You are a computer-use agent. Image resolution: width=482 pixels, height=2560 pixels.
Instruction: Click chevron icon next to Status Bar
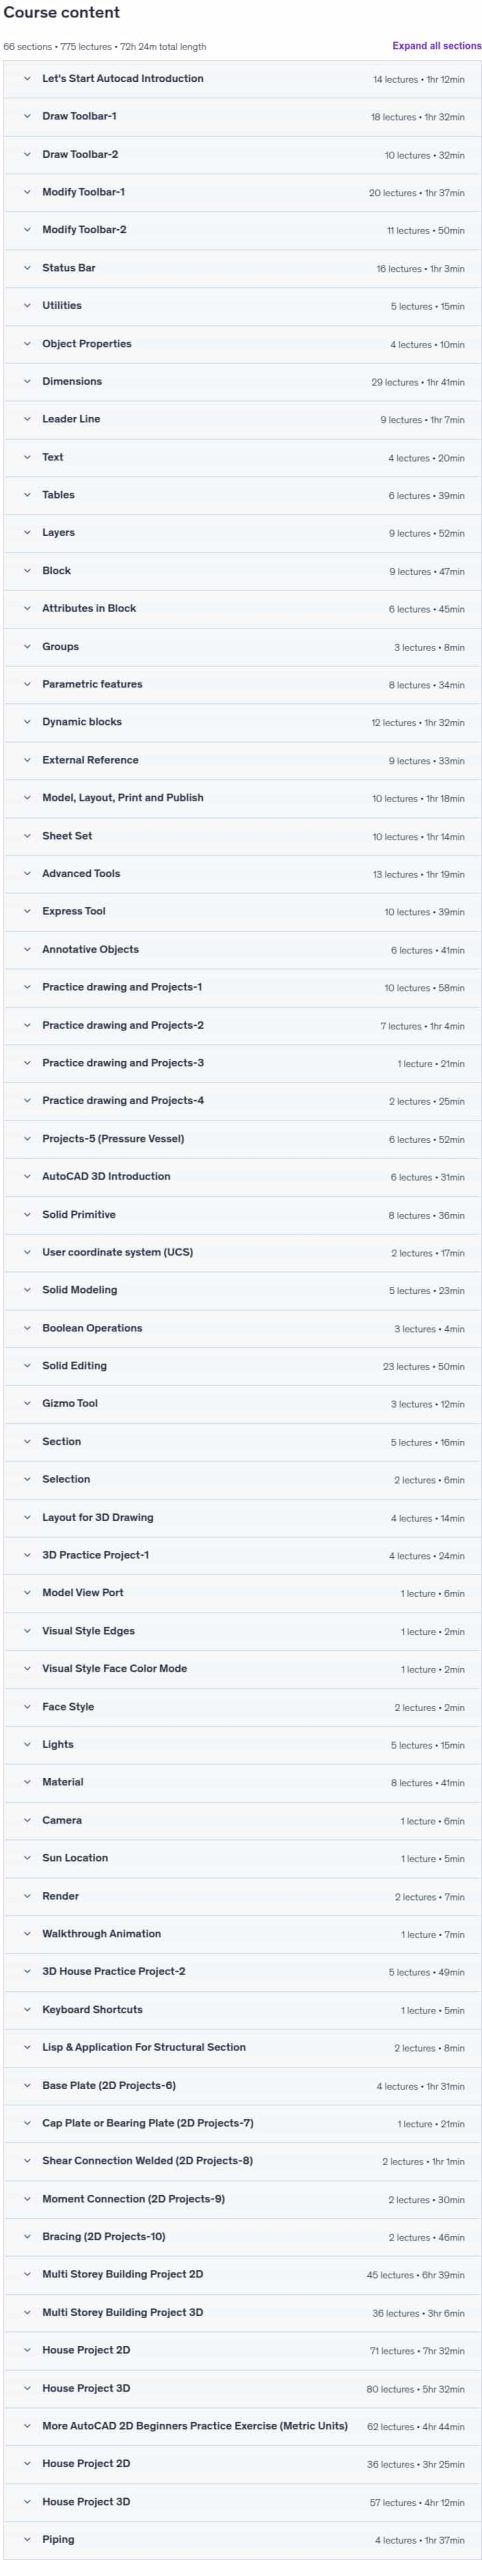tap(27, 268)
